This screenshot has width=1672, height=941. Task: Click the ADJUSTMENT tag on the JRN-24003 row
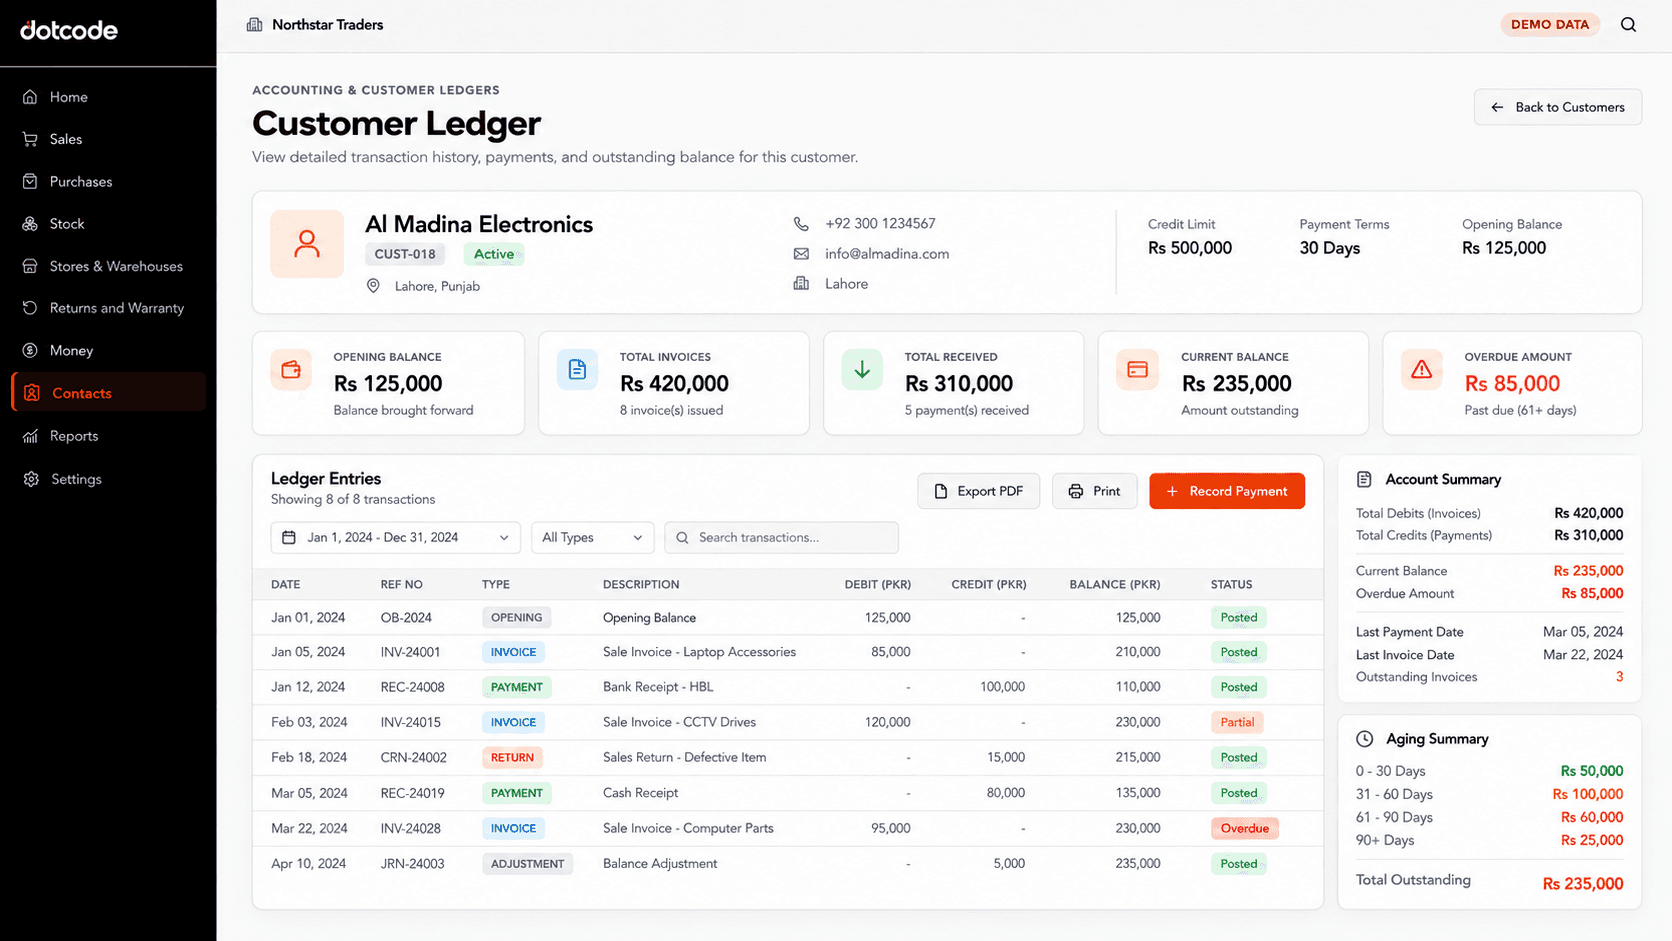click(527, 864)
